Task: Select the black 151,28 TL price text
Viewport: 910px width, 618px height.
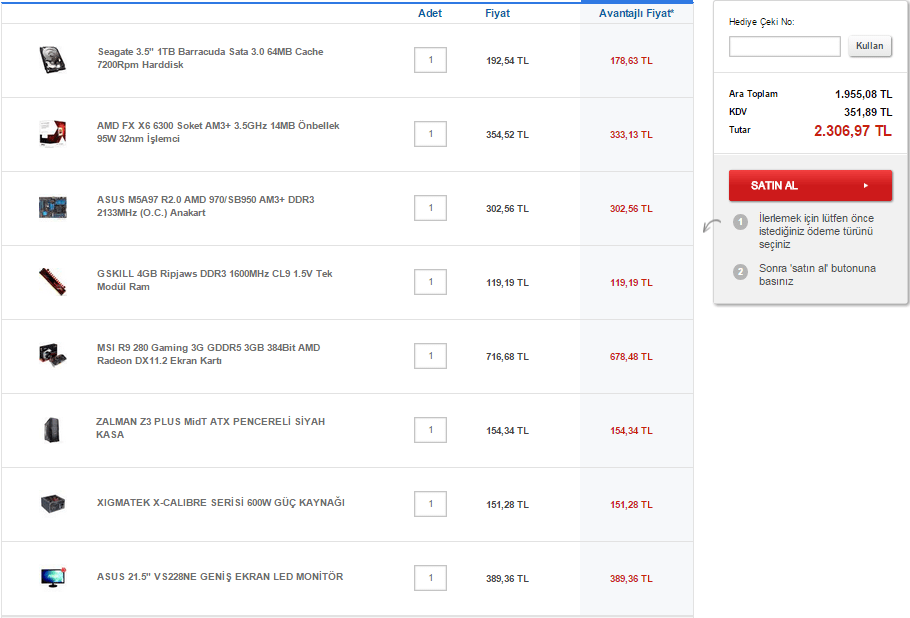Action: coord(507,505)
